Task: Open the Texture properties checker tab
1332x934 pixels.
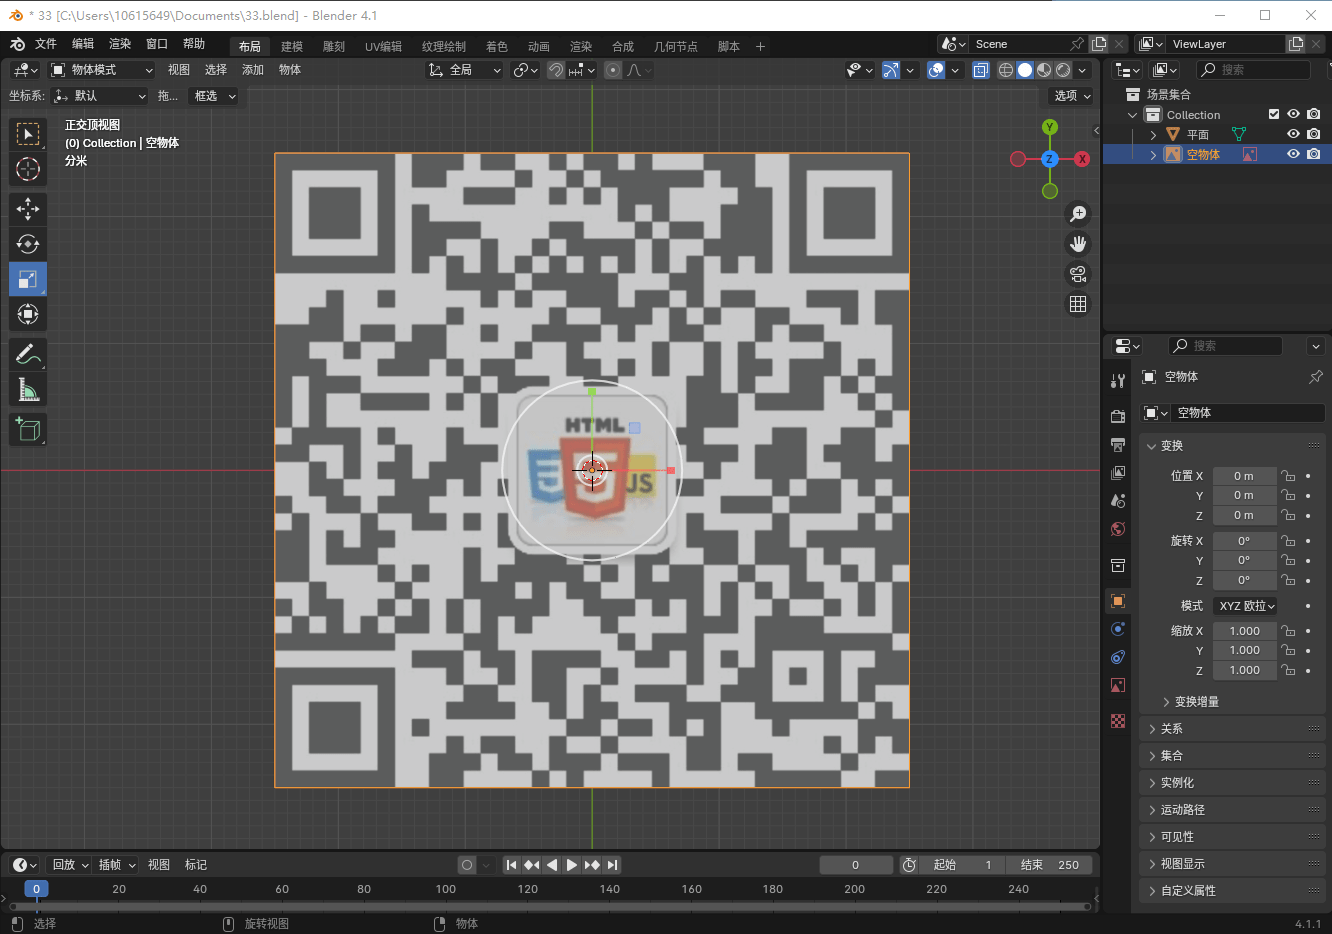Action: 1118,721
